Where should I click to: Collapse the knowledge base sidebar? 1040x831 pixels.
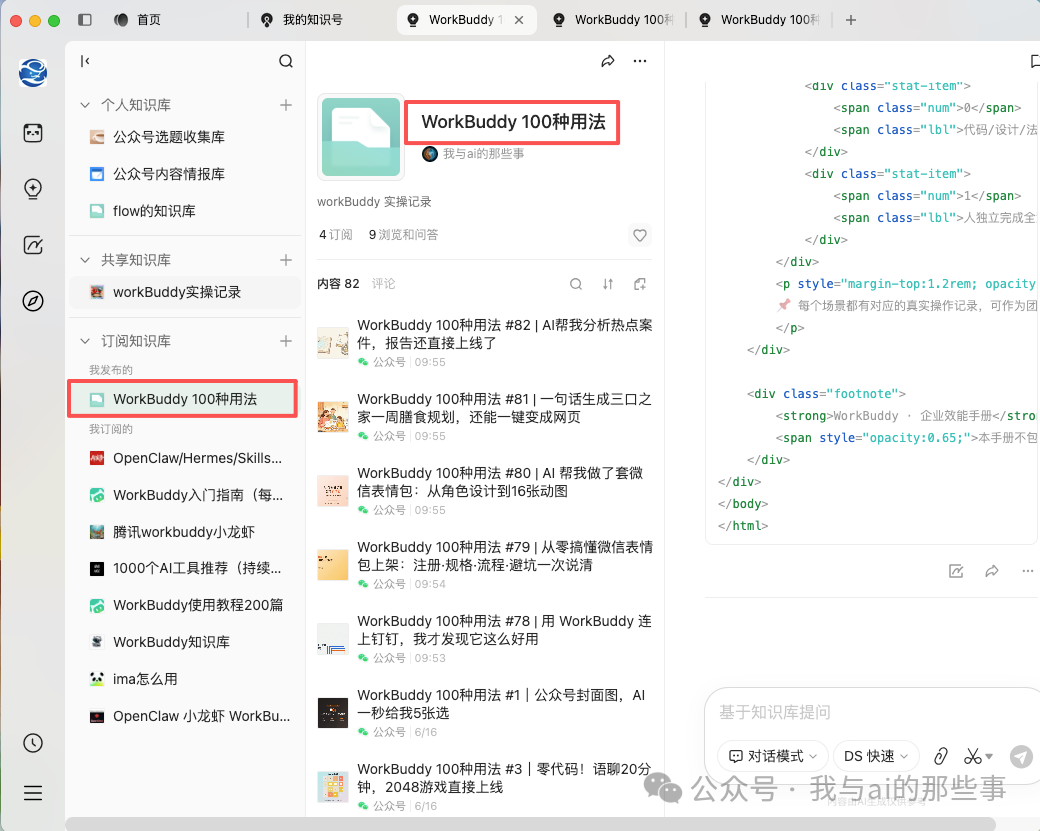click(85, 61)
